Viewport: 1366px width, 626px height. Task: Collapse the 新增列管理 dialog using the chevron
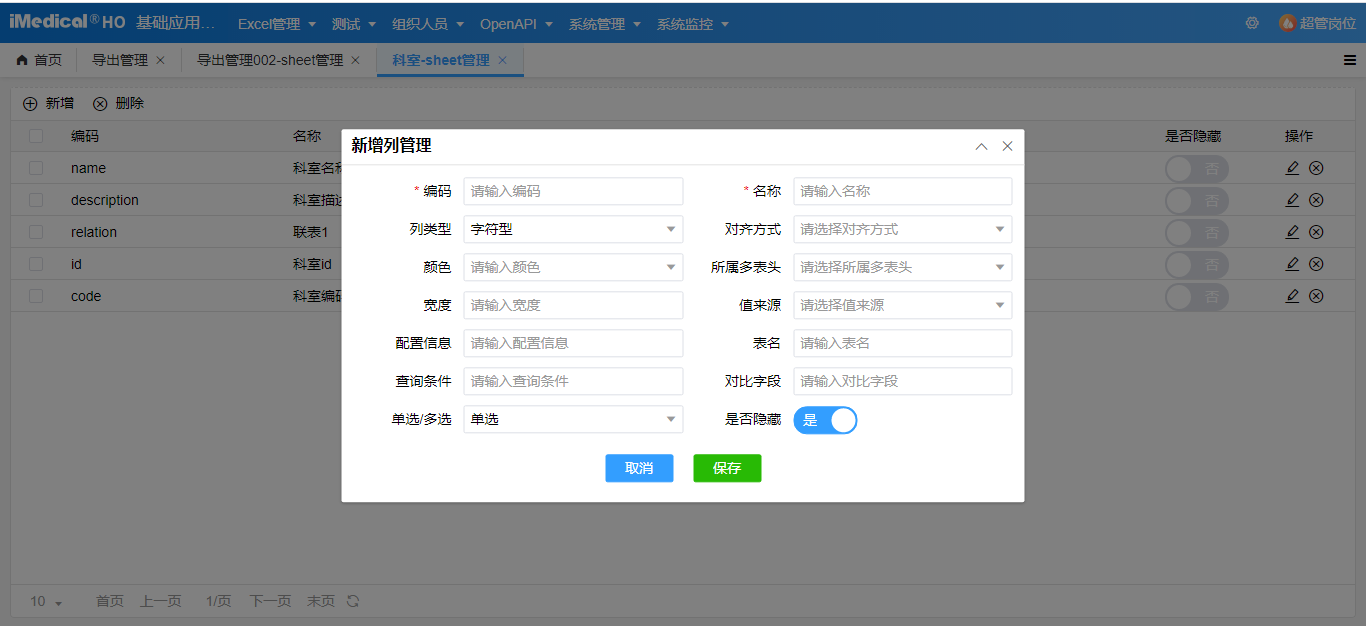(x=981, y=146)
